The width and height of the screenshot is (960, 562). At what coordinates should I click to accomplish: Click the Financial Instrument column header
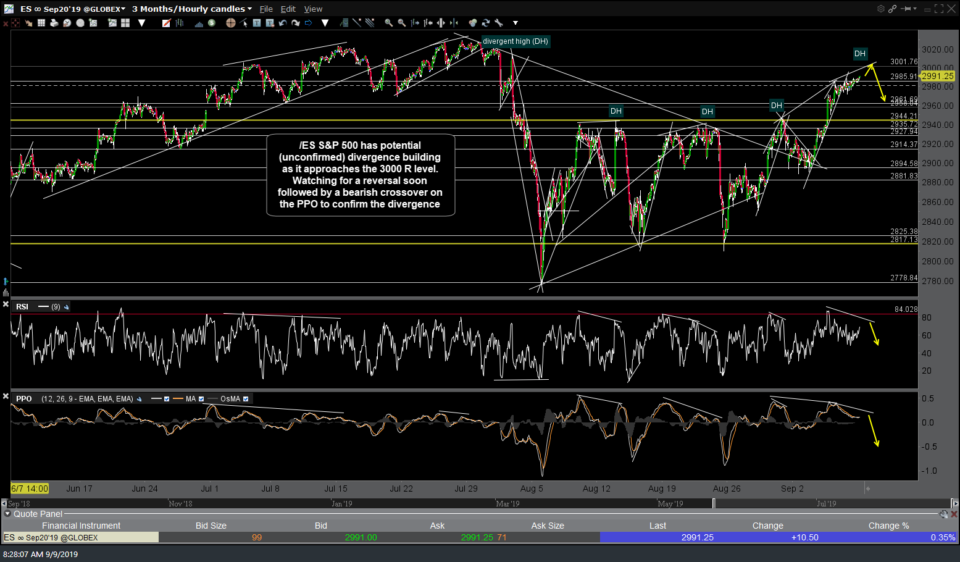click(81, 525)
